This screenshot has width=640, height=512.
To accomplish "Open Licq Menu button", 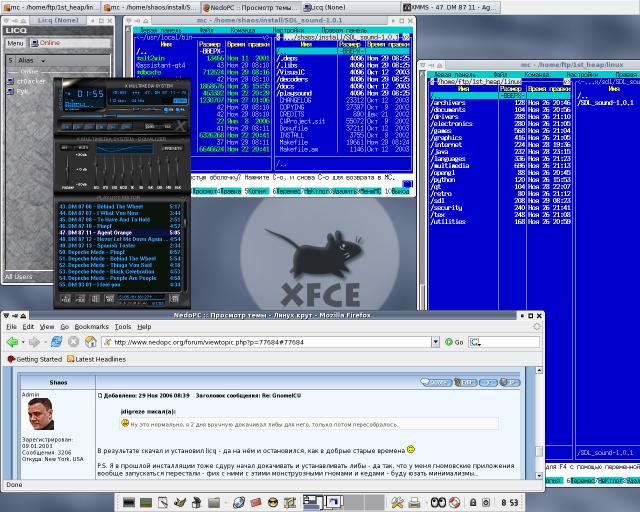I will coord(16,43).
